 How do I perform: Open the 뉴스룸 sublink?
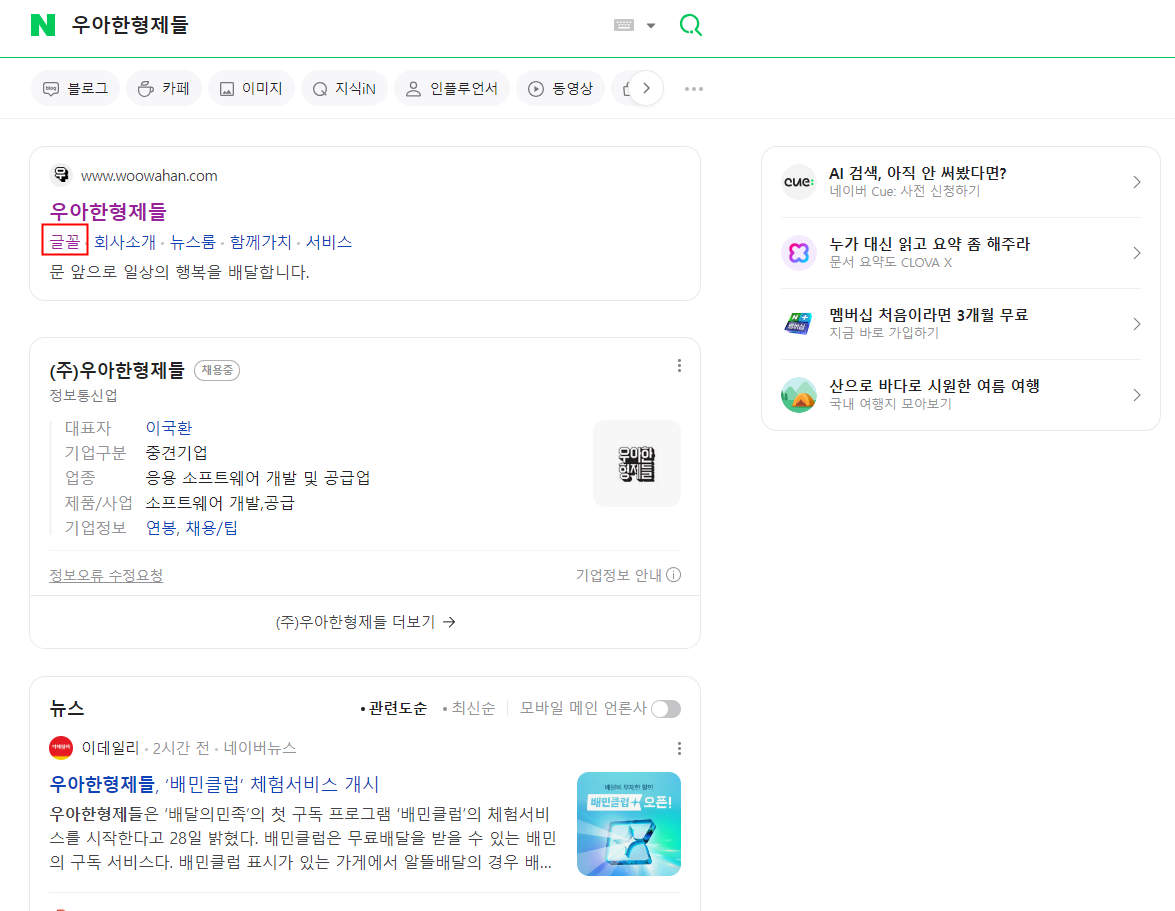tap(193, 242)
